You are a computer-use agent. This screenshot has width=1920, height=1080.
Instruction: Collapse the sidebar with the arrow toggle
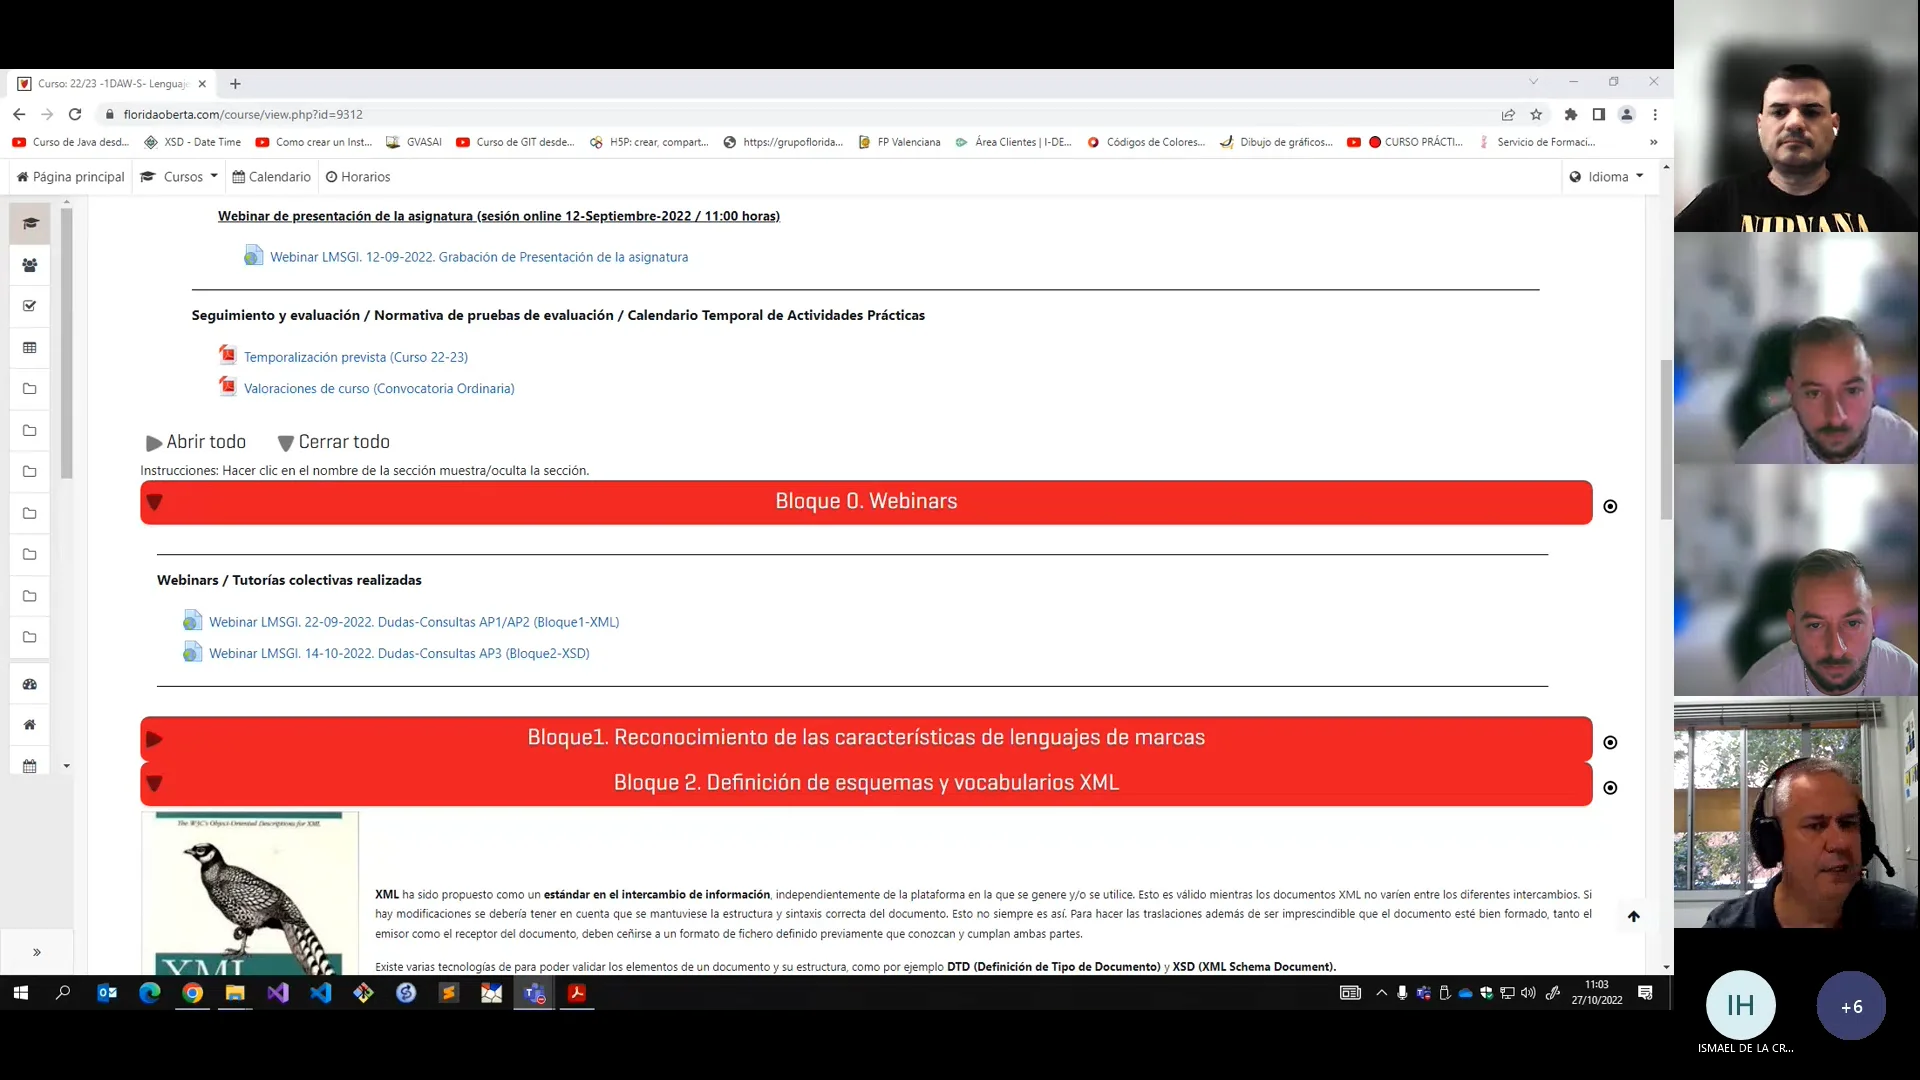[37, 952]
